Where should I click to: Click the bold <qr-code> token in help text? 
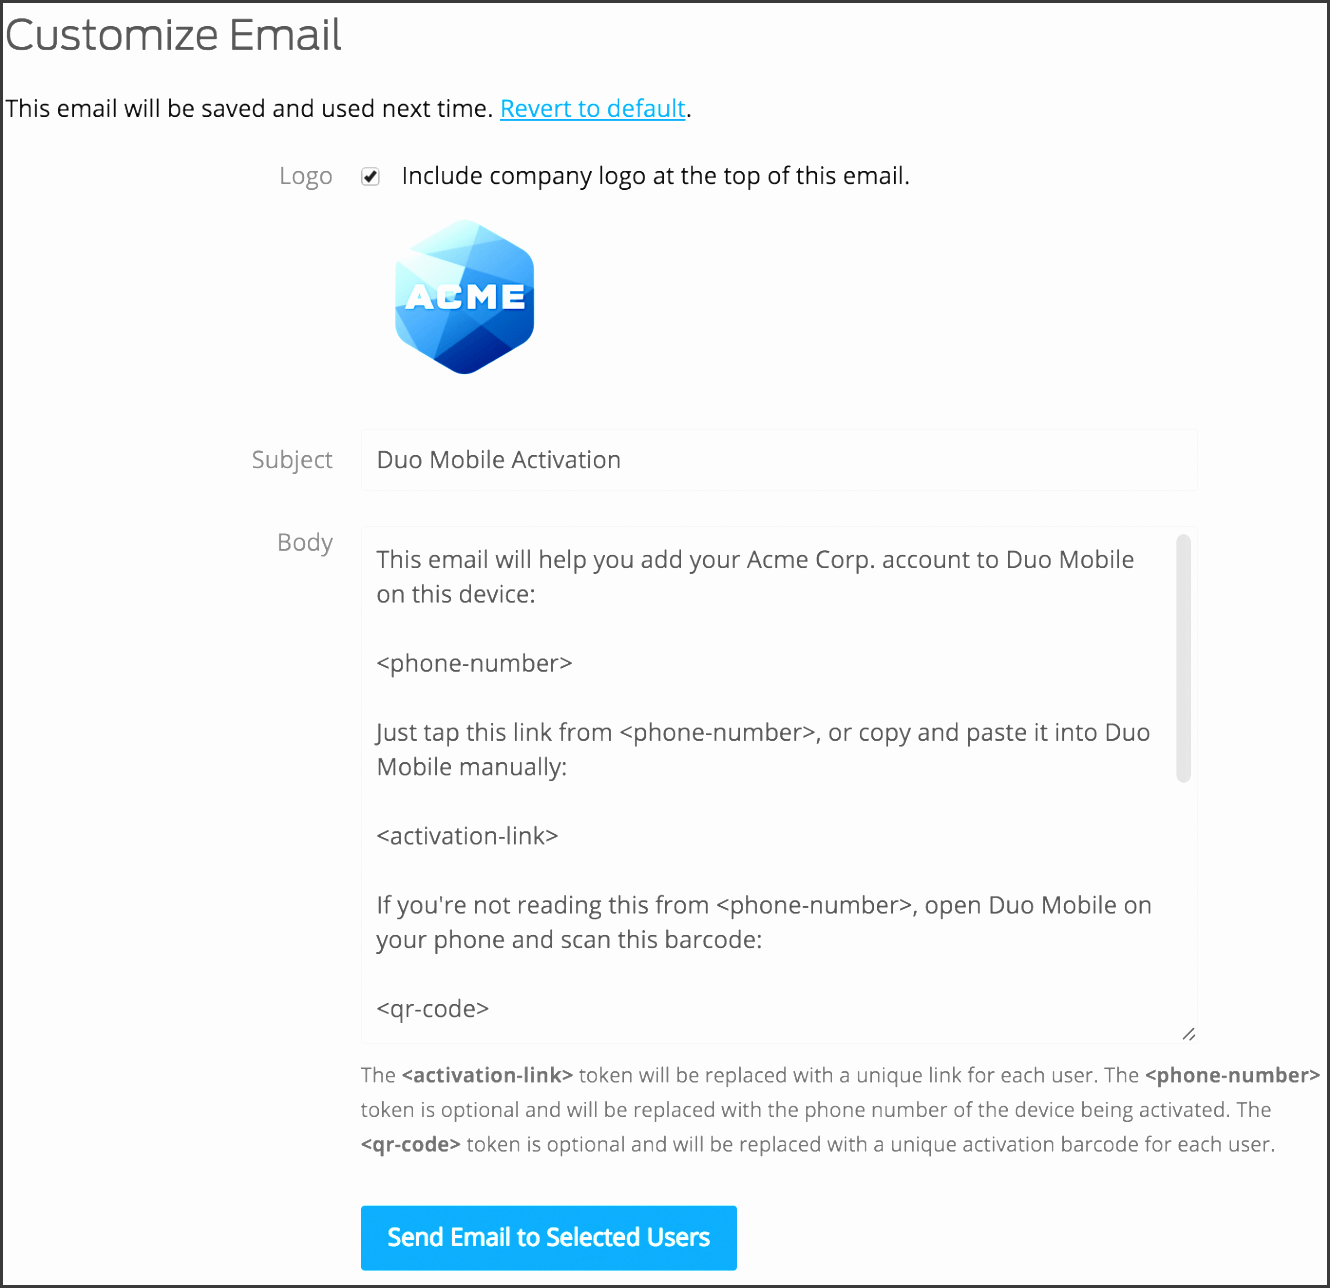click(x=411, y=1145)
